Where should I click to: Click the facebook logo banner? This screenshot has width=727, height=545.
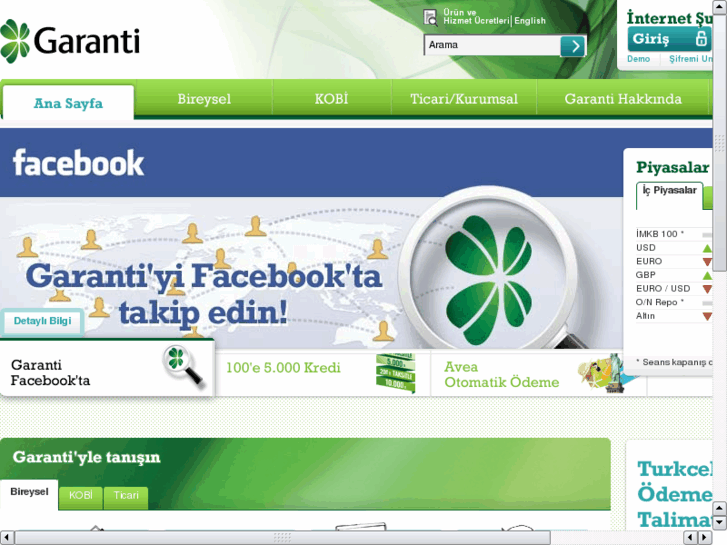[78, 163]
